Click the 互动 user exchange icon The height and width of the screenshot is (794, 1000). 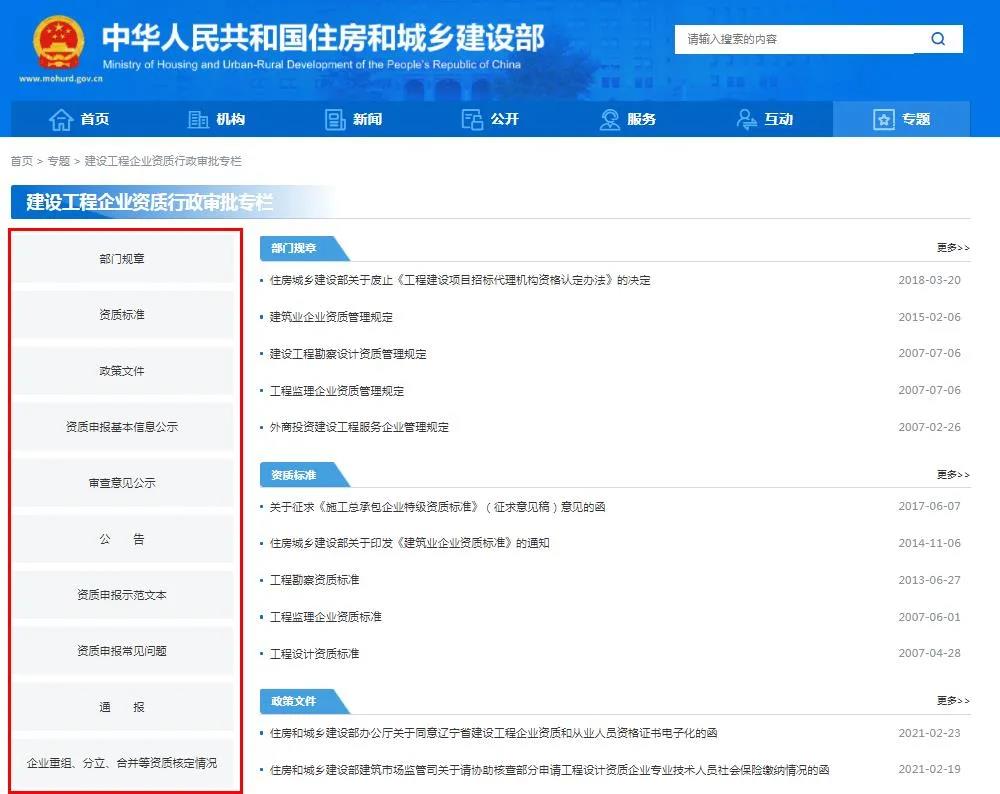tap(746, 119)
